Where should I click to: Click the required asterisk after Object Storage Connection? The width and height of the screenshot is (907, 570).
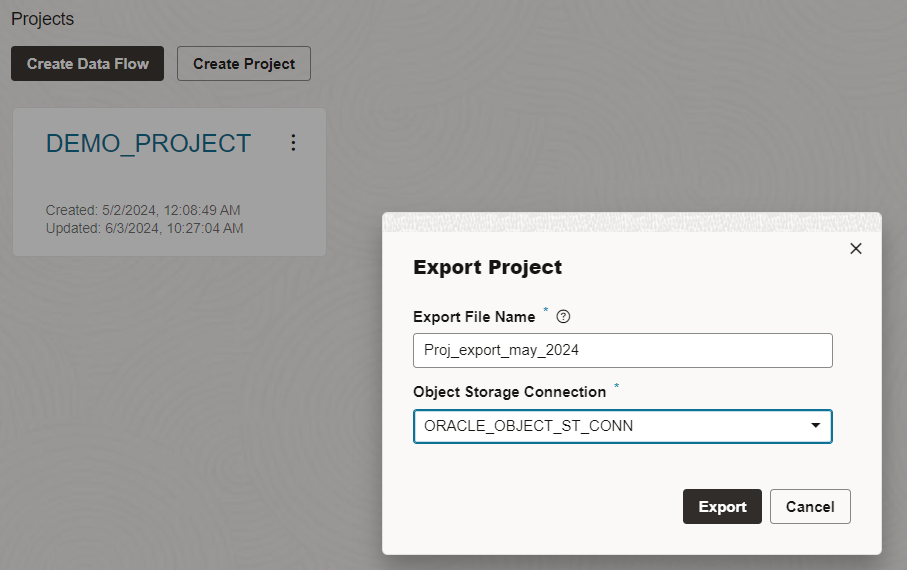(x=616, y=386)
